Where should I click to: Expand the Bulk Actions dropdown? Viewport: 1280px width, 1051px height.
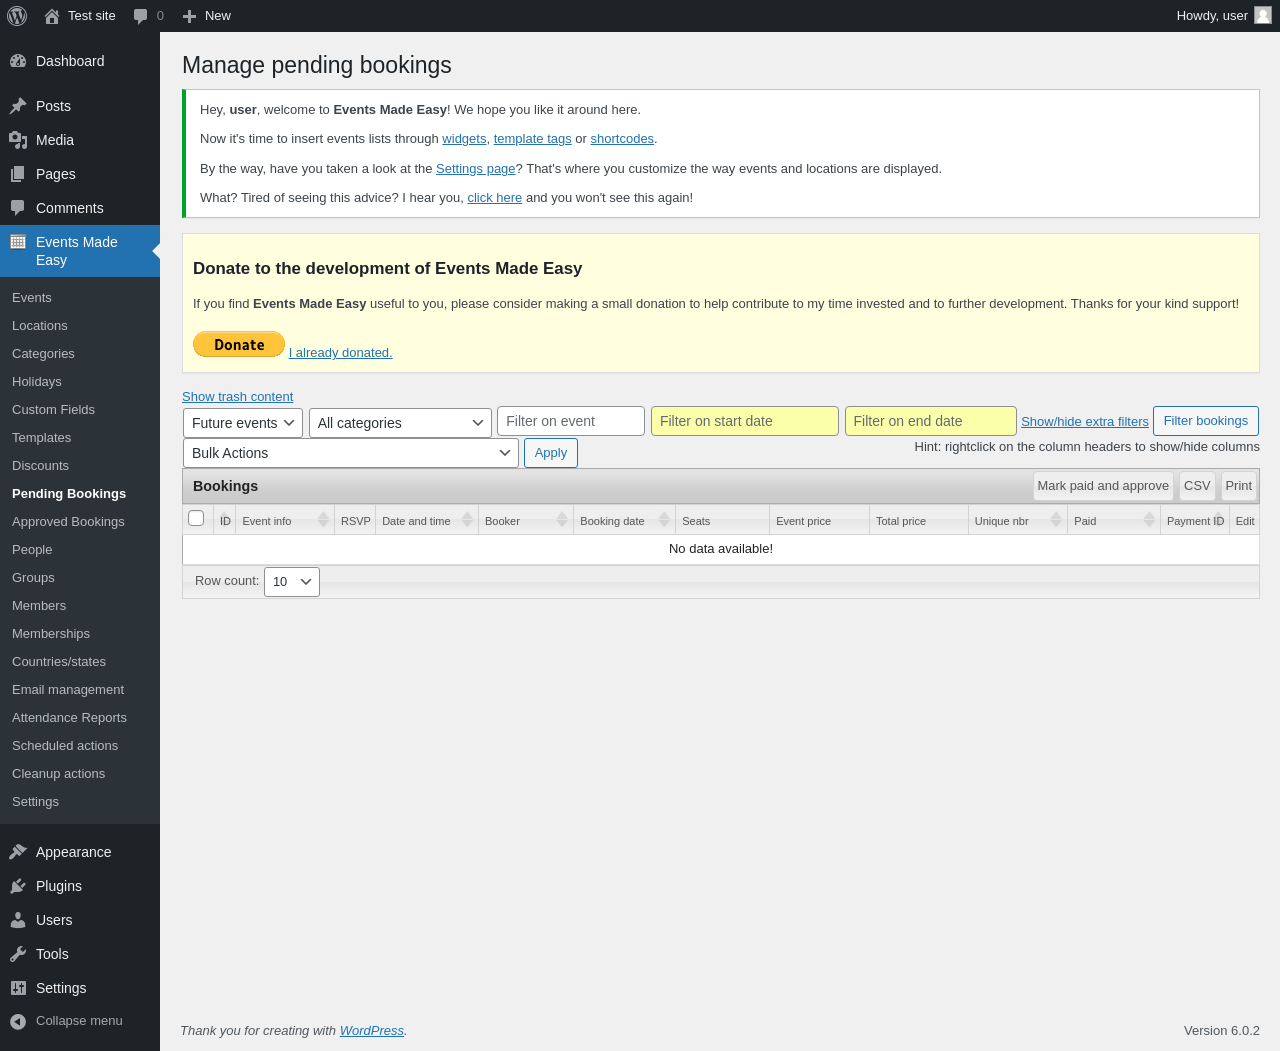(x=351, y=453)
